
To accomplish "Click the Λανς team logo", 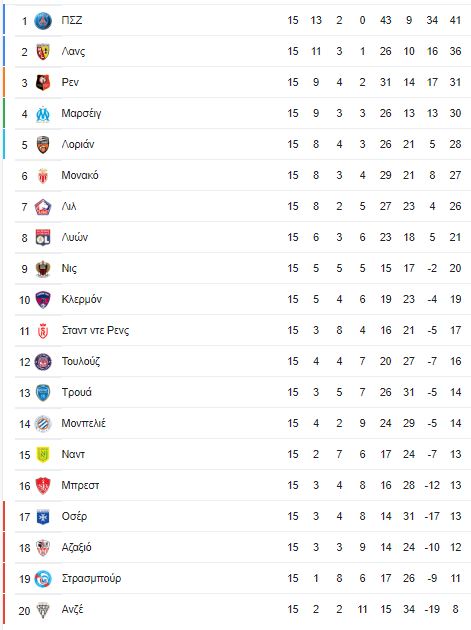I will (43, 51).
